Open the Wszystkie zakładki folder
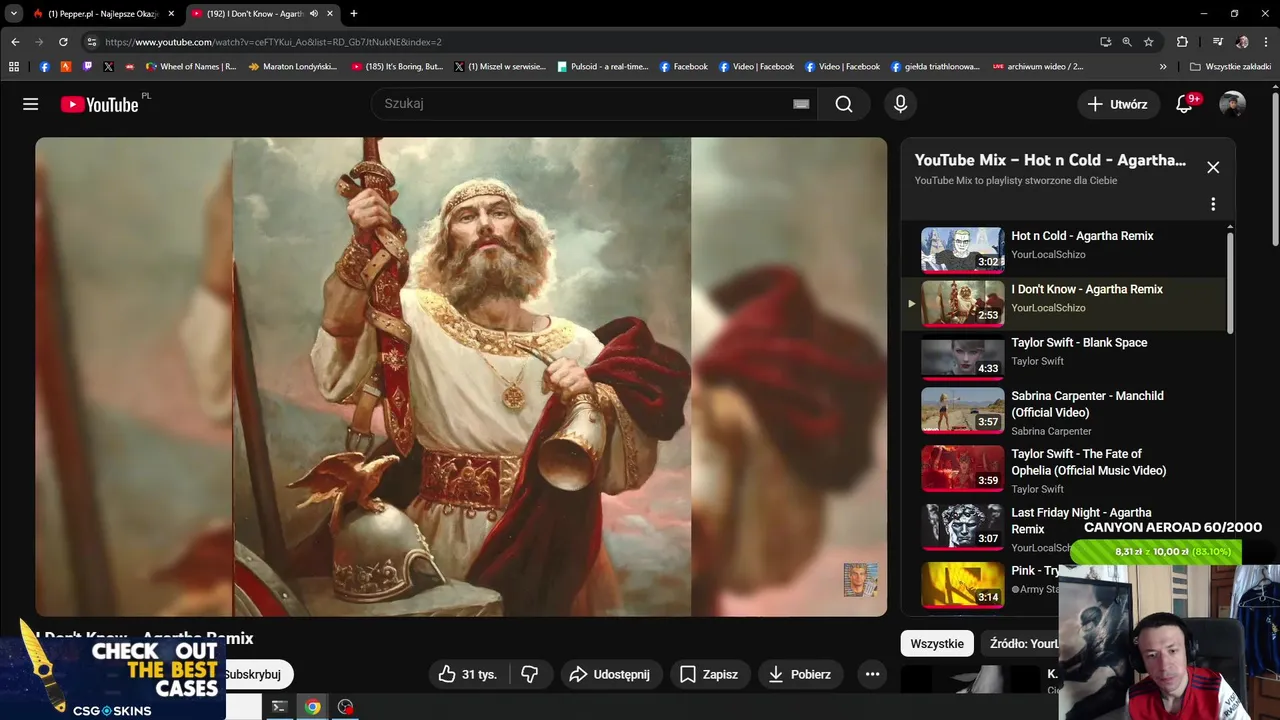This screenshot has height=720, width=1280. coord(1230,67)
